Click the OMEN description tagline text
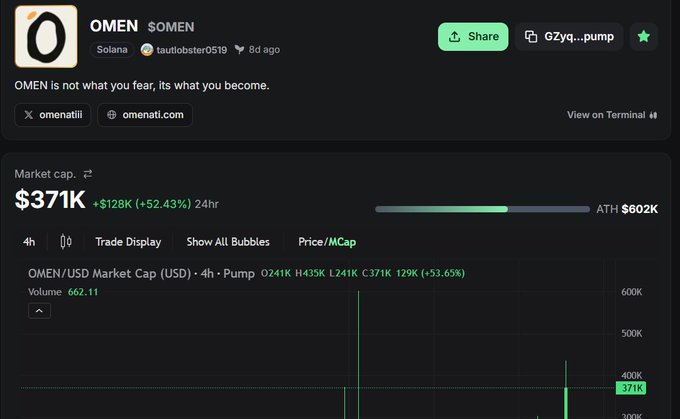680x419 pixels. click(142, 85)
